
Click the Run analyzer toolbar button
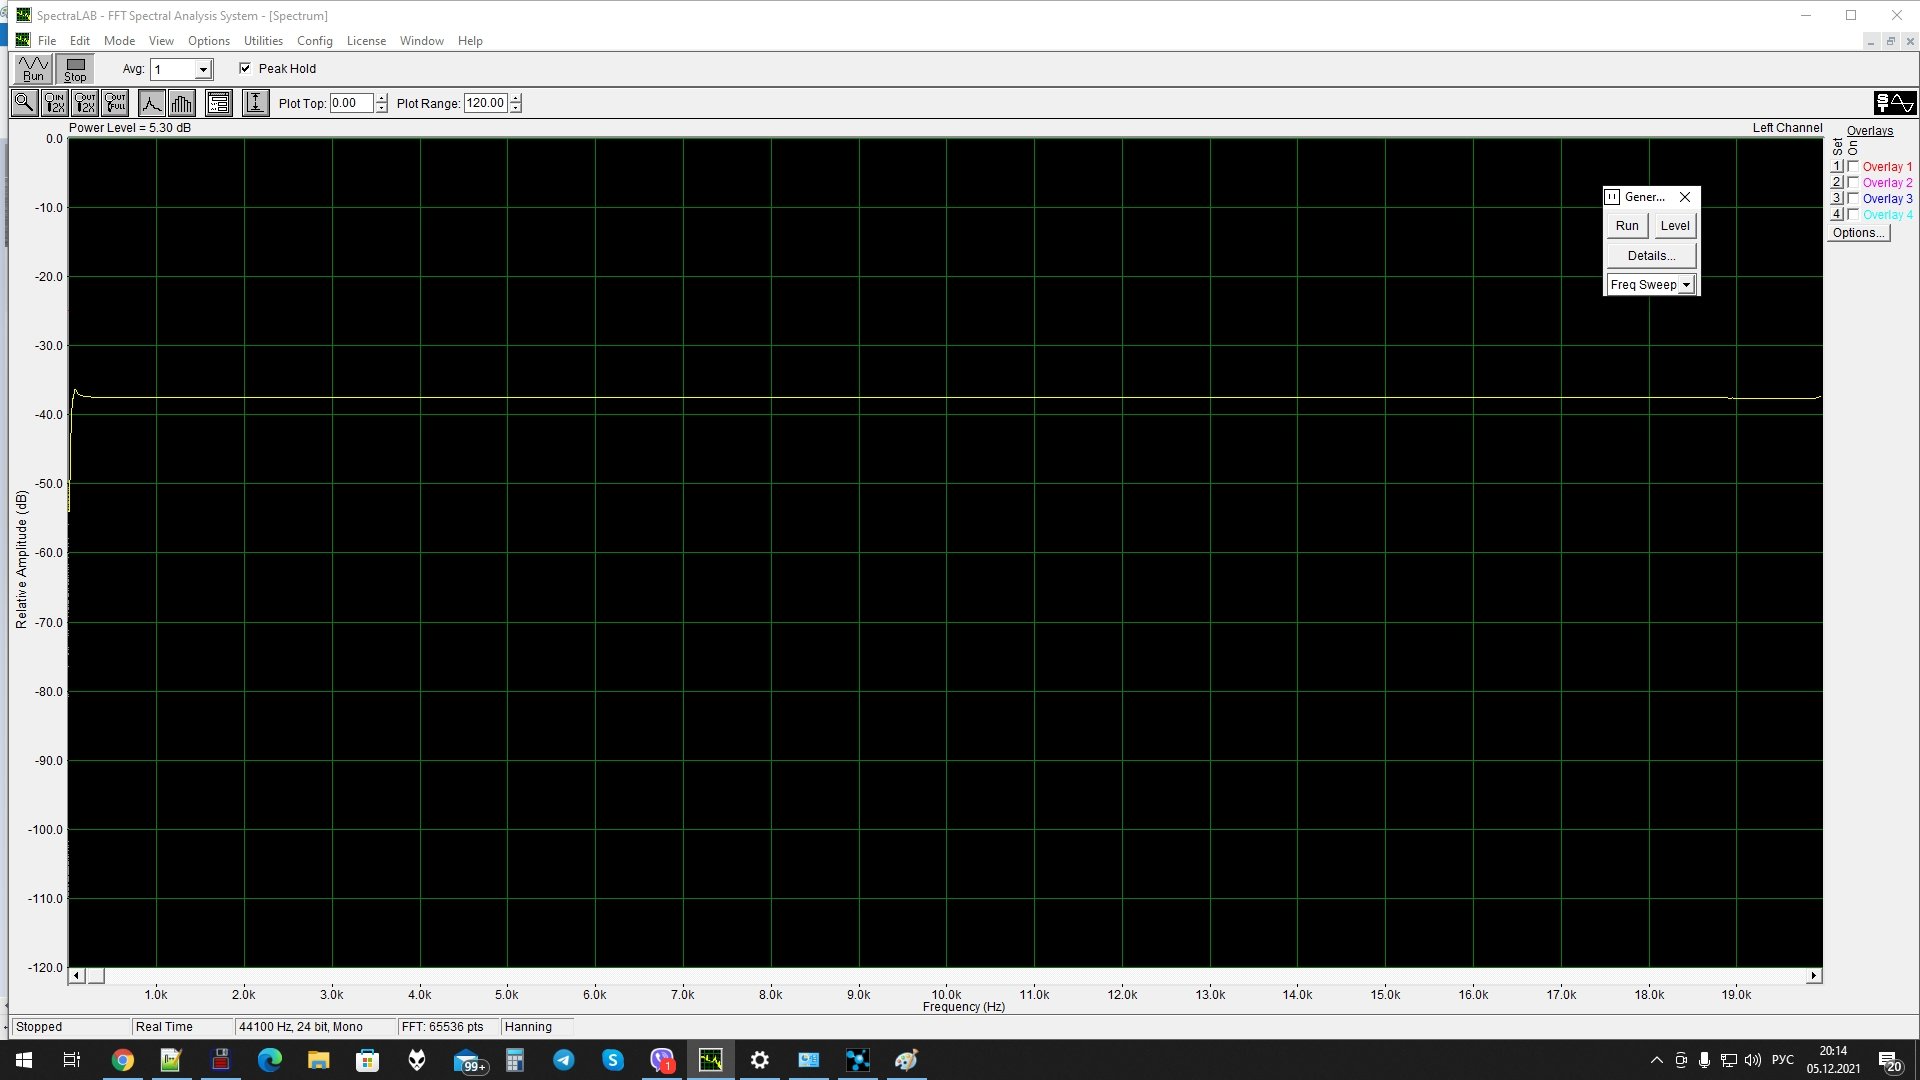click(33, 69)
